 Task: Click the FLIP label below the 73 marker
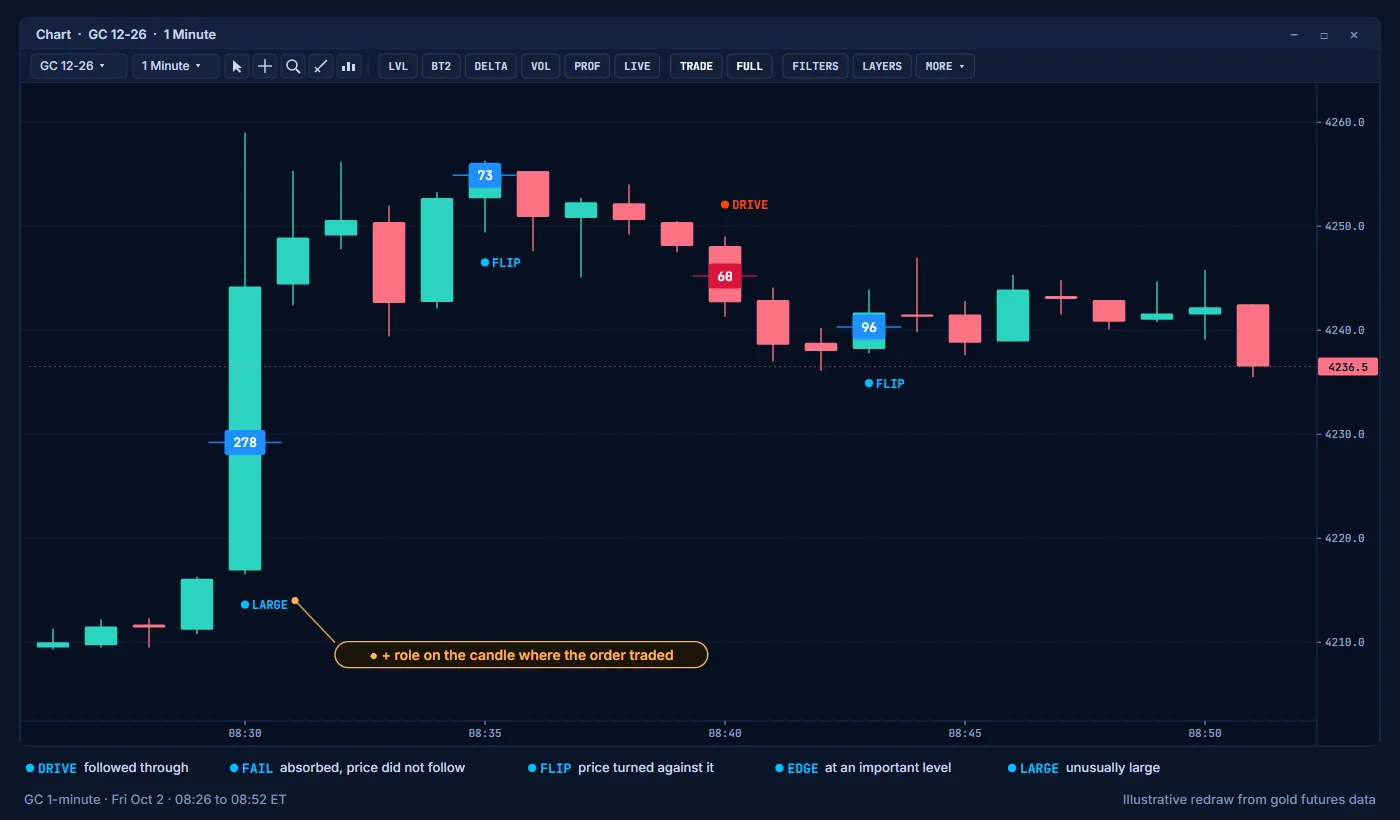click(501, 263)
